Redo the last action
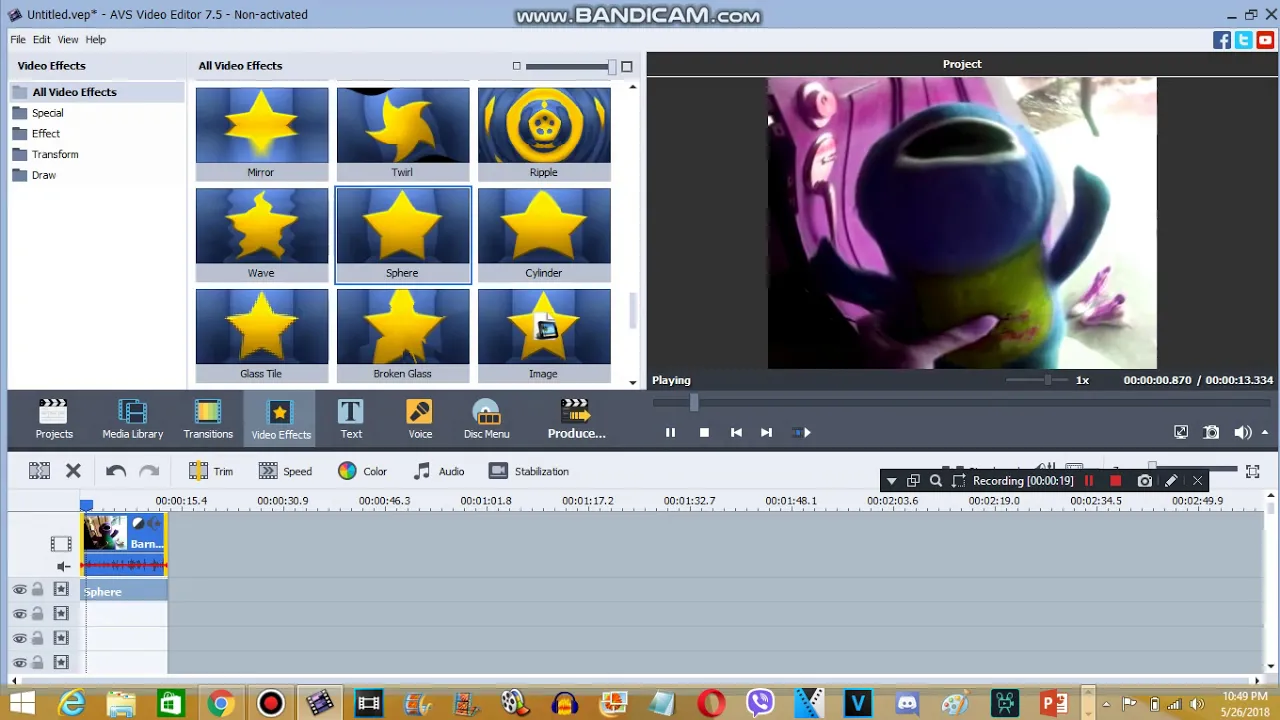This screenshot has width=1280, height=720. coord(149,471)
